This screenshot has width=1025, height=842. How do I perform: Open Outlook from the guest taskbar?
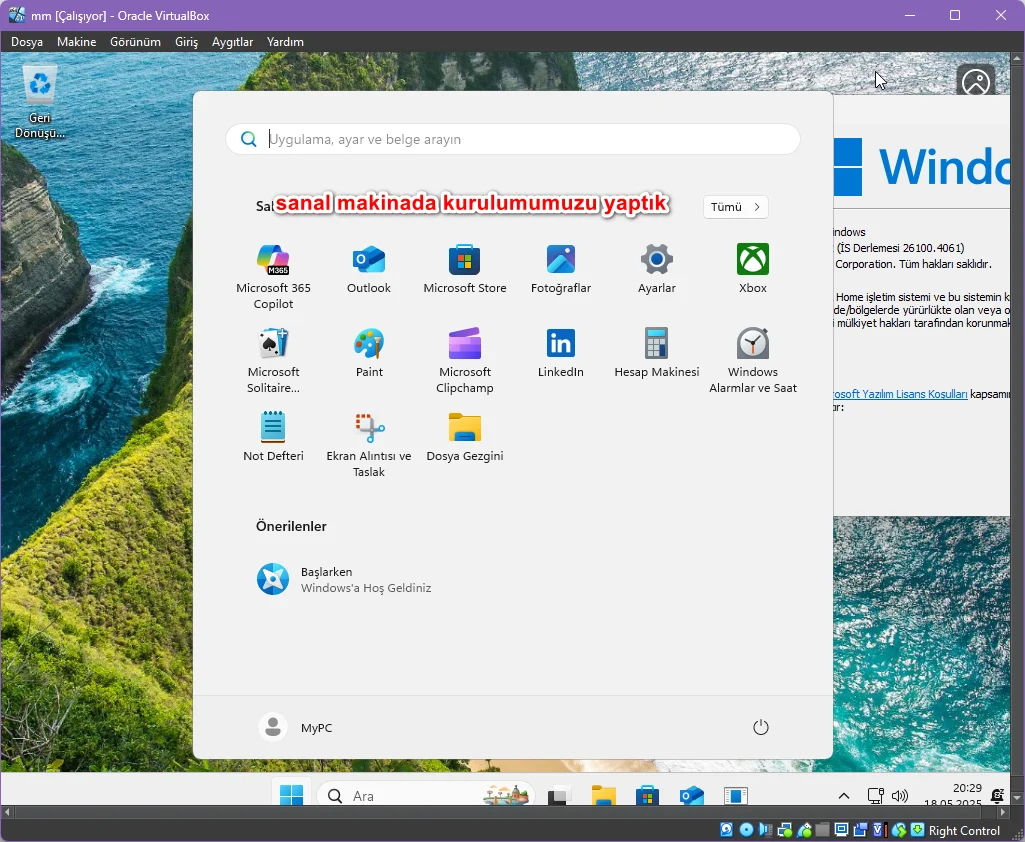pos(692,795)
